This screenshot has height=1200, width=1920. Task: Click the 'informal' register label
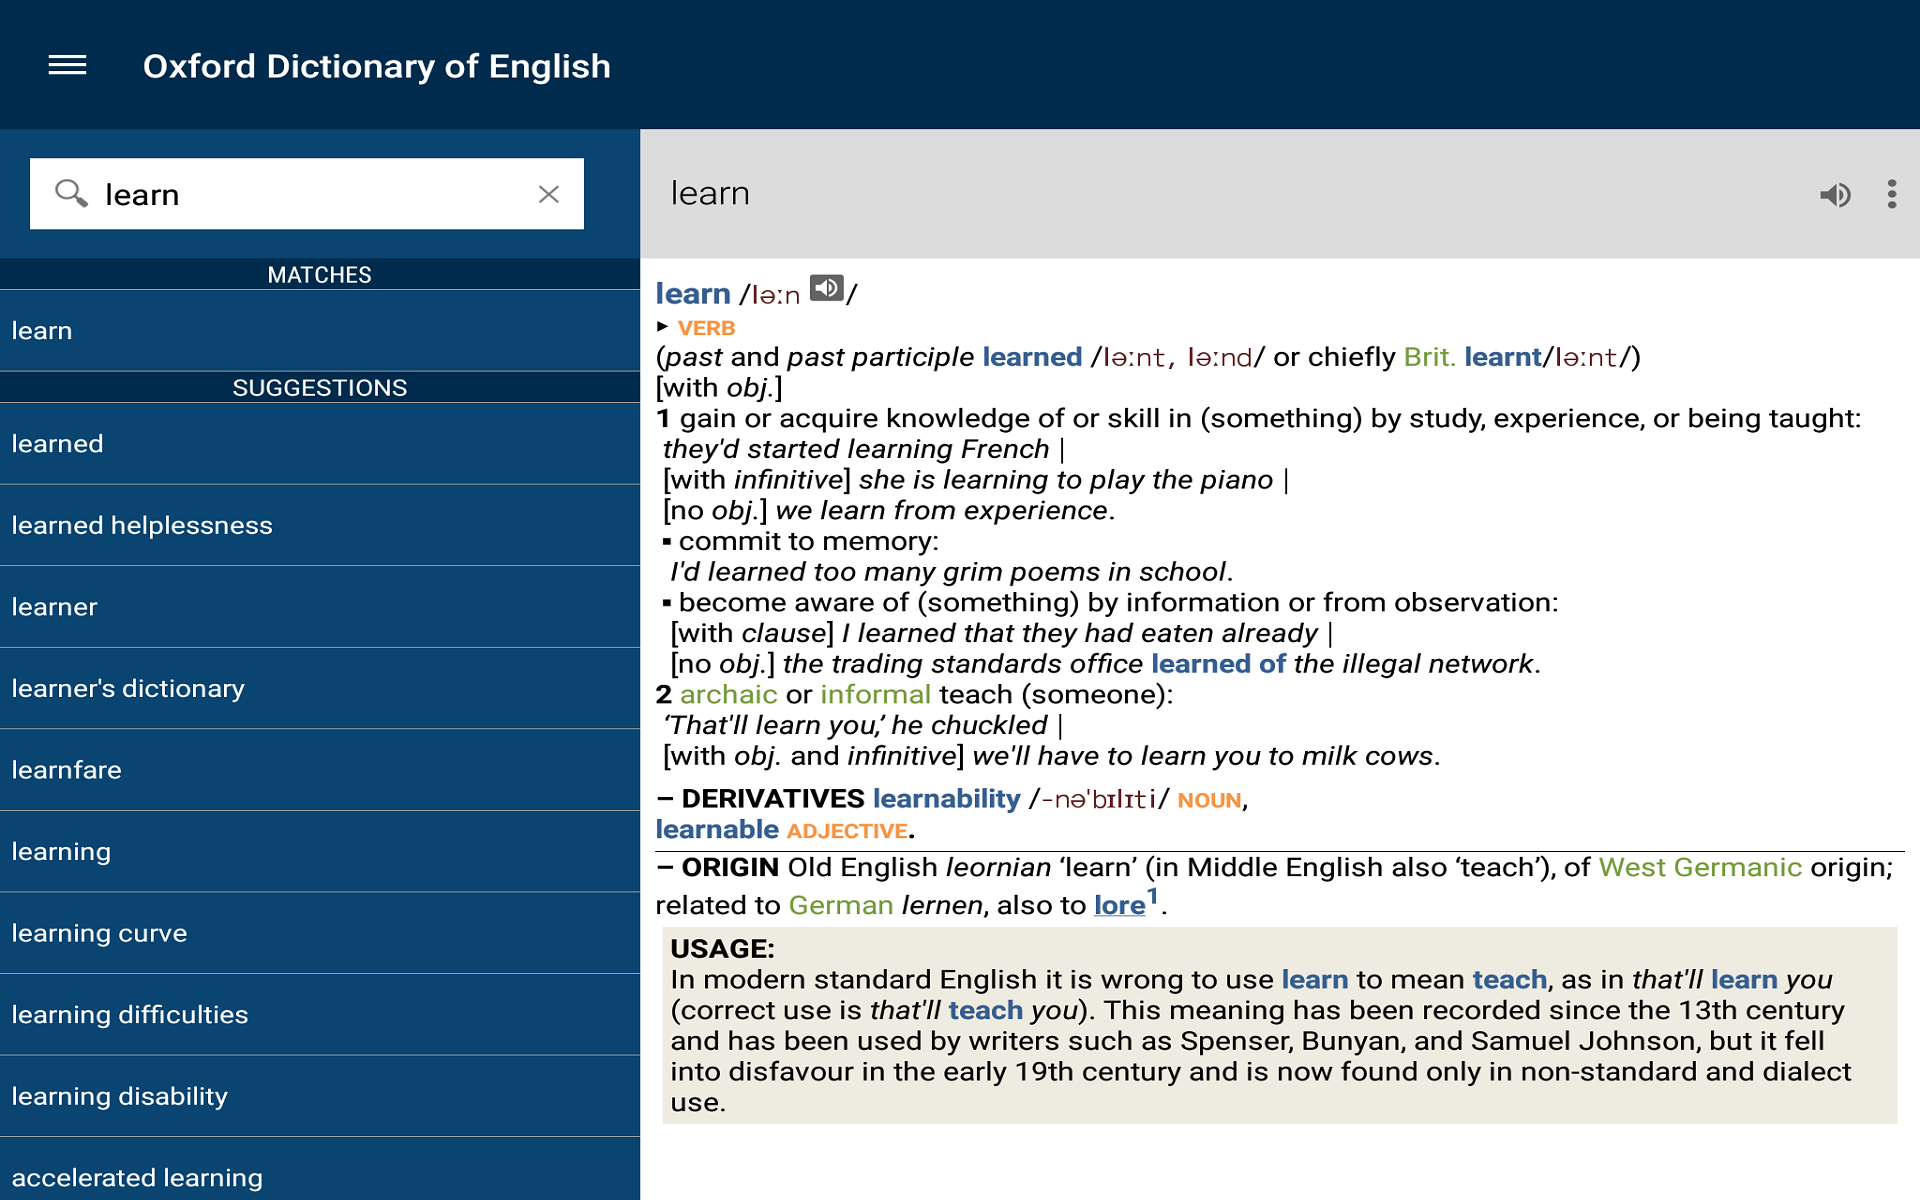click(x=875, y=695)
